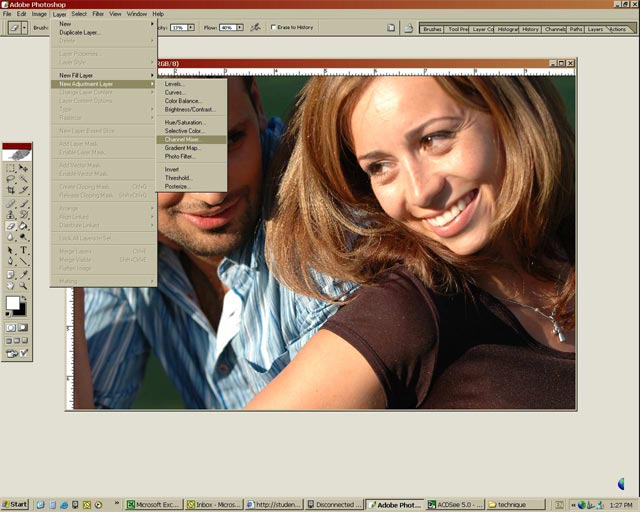The width and height of the screenshot is (640, 512).
Task: Select the Rectangular Marquee tool
Action: 11,168
